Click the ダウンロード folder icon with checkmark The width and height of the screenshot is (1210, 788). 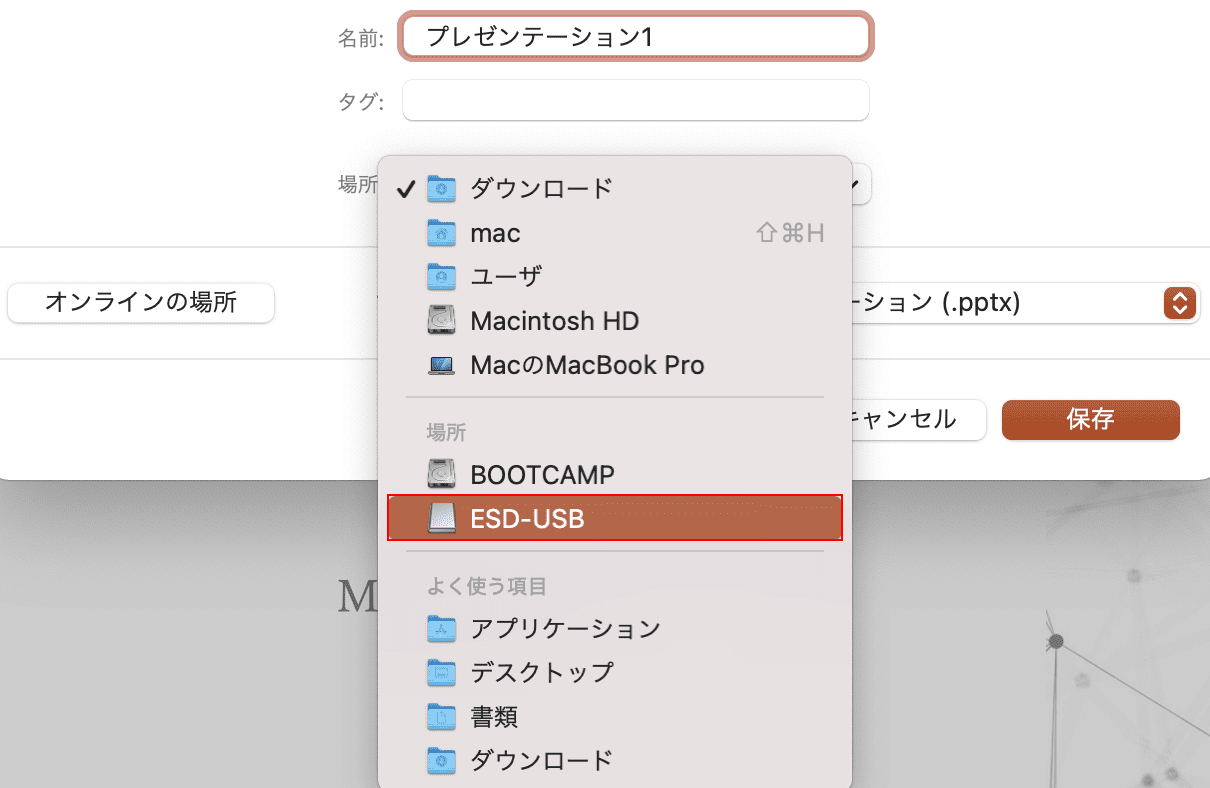[x=442, y=188]
